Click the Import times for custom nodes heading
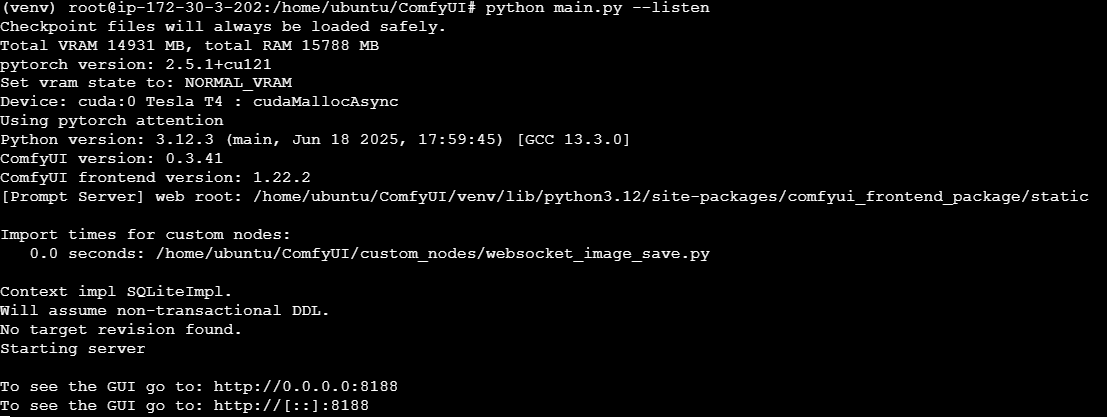This screenshot has height=417, width=1107. (145, 234)
